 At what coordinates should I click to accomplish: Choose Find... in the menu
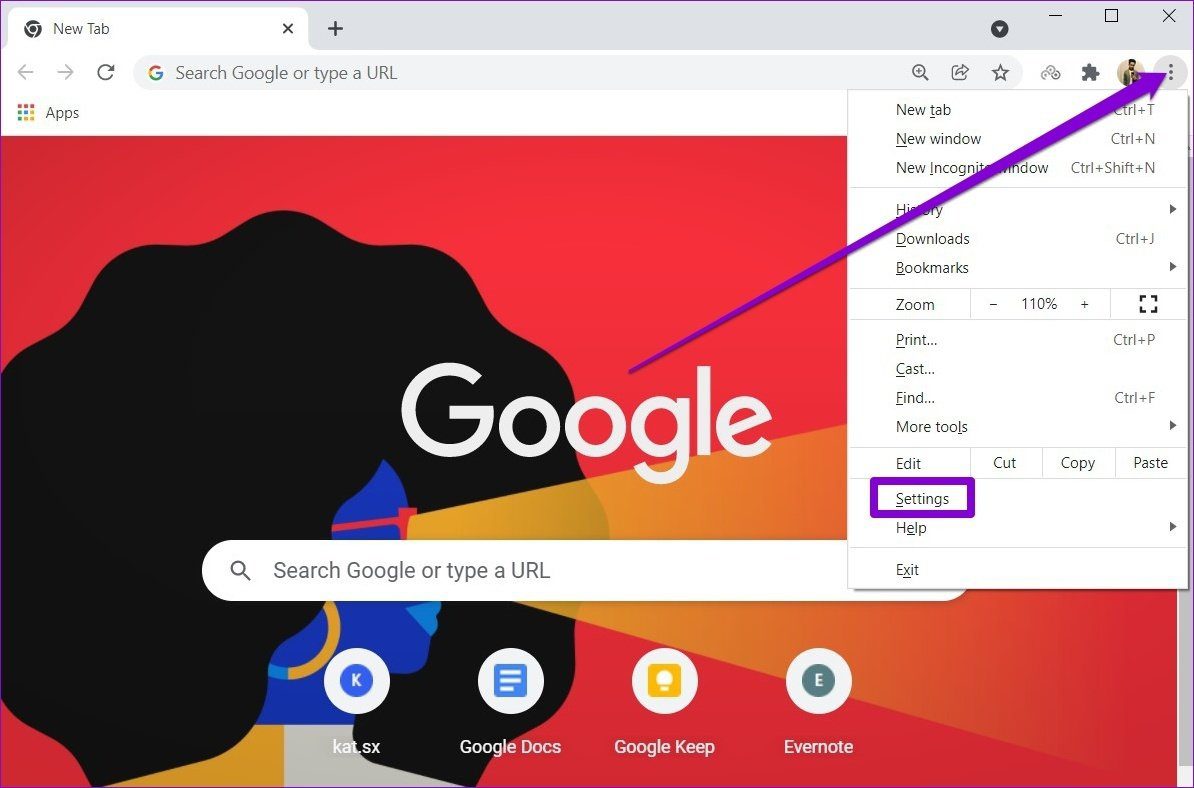point(1018,397)
